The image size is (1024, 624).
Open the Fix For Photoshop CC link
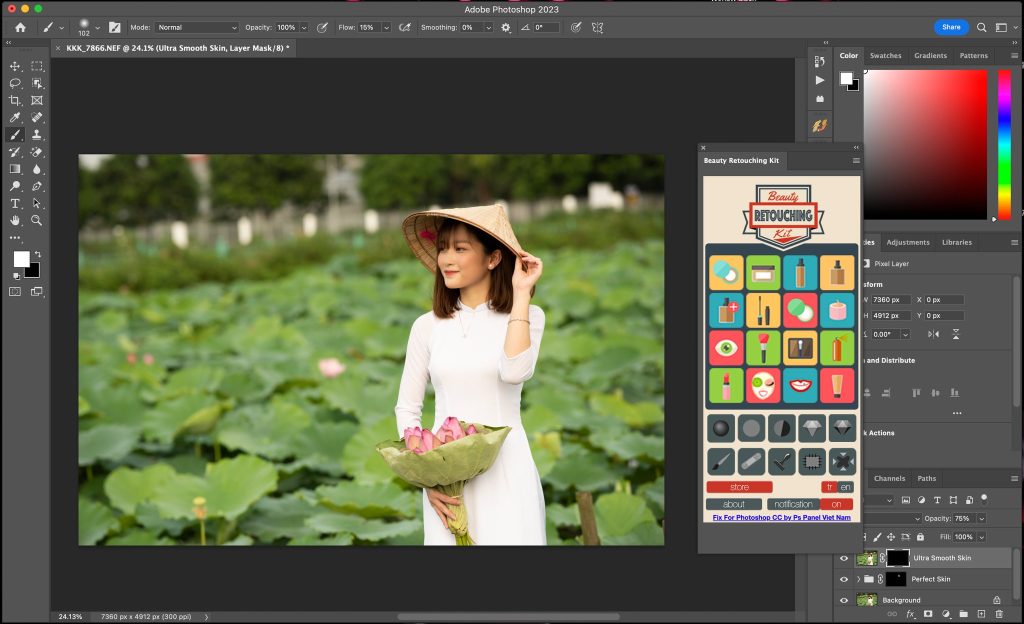pyautogui.click(x=780, y=517)
